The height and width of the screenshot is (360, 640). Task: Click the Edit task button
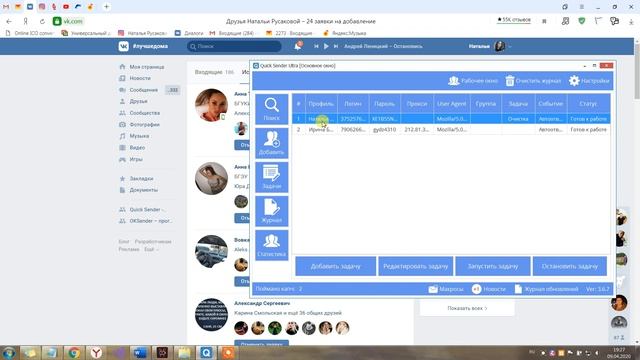[416, 266]
